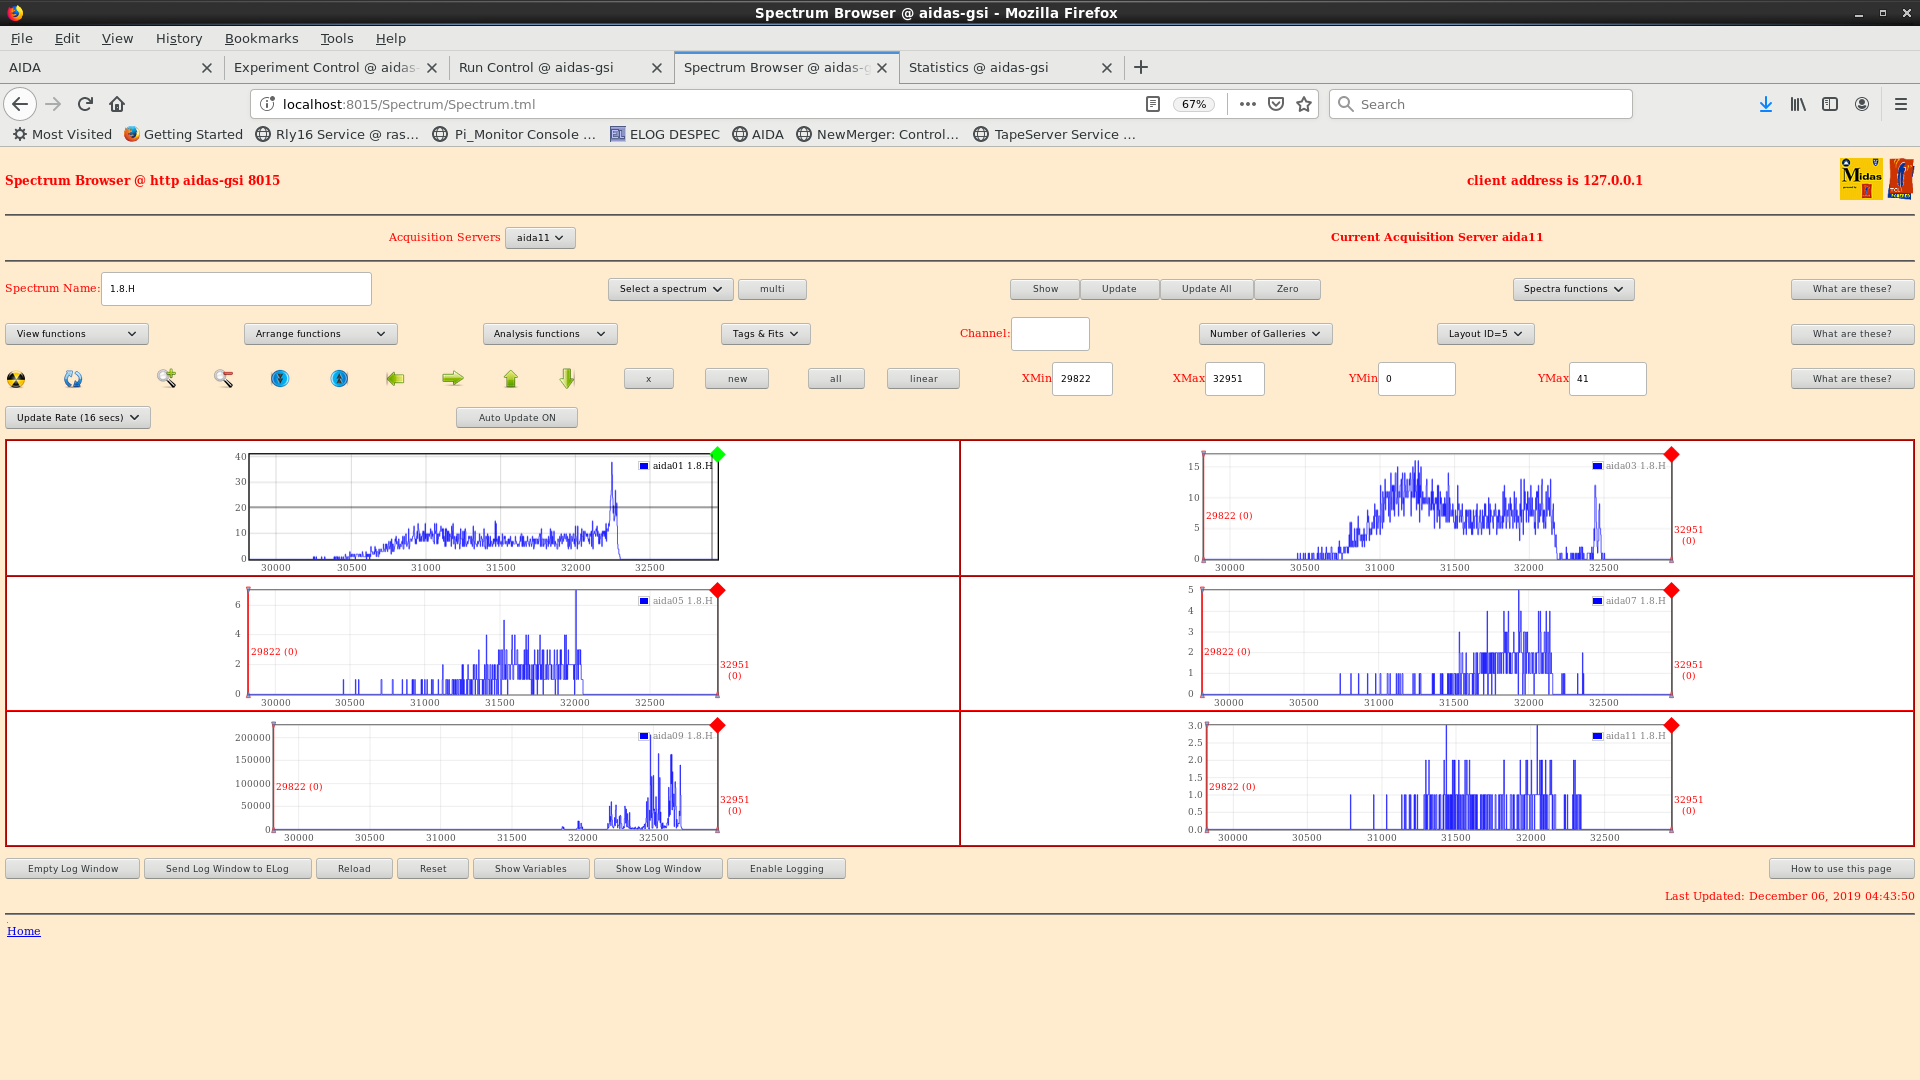
Task: Expand Spectra functions dropdown
Action: (x=1573, y=289)
